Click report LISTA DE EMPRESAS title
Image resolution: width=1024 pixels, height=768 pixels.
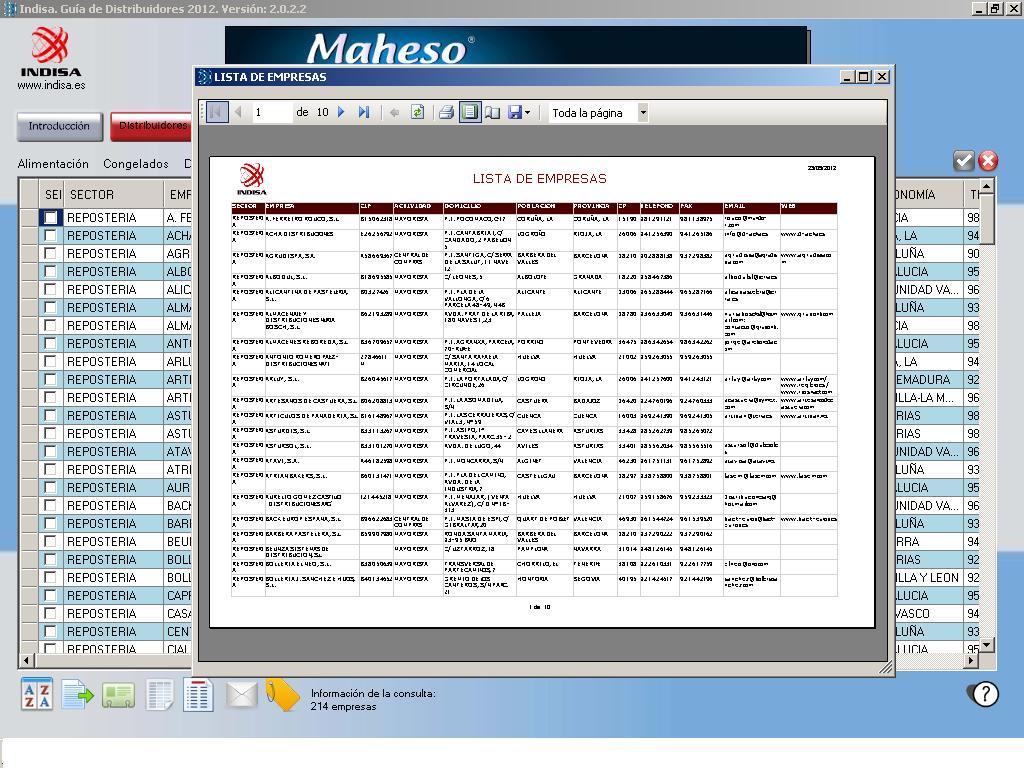point(539,178)
